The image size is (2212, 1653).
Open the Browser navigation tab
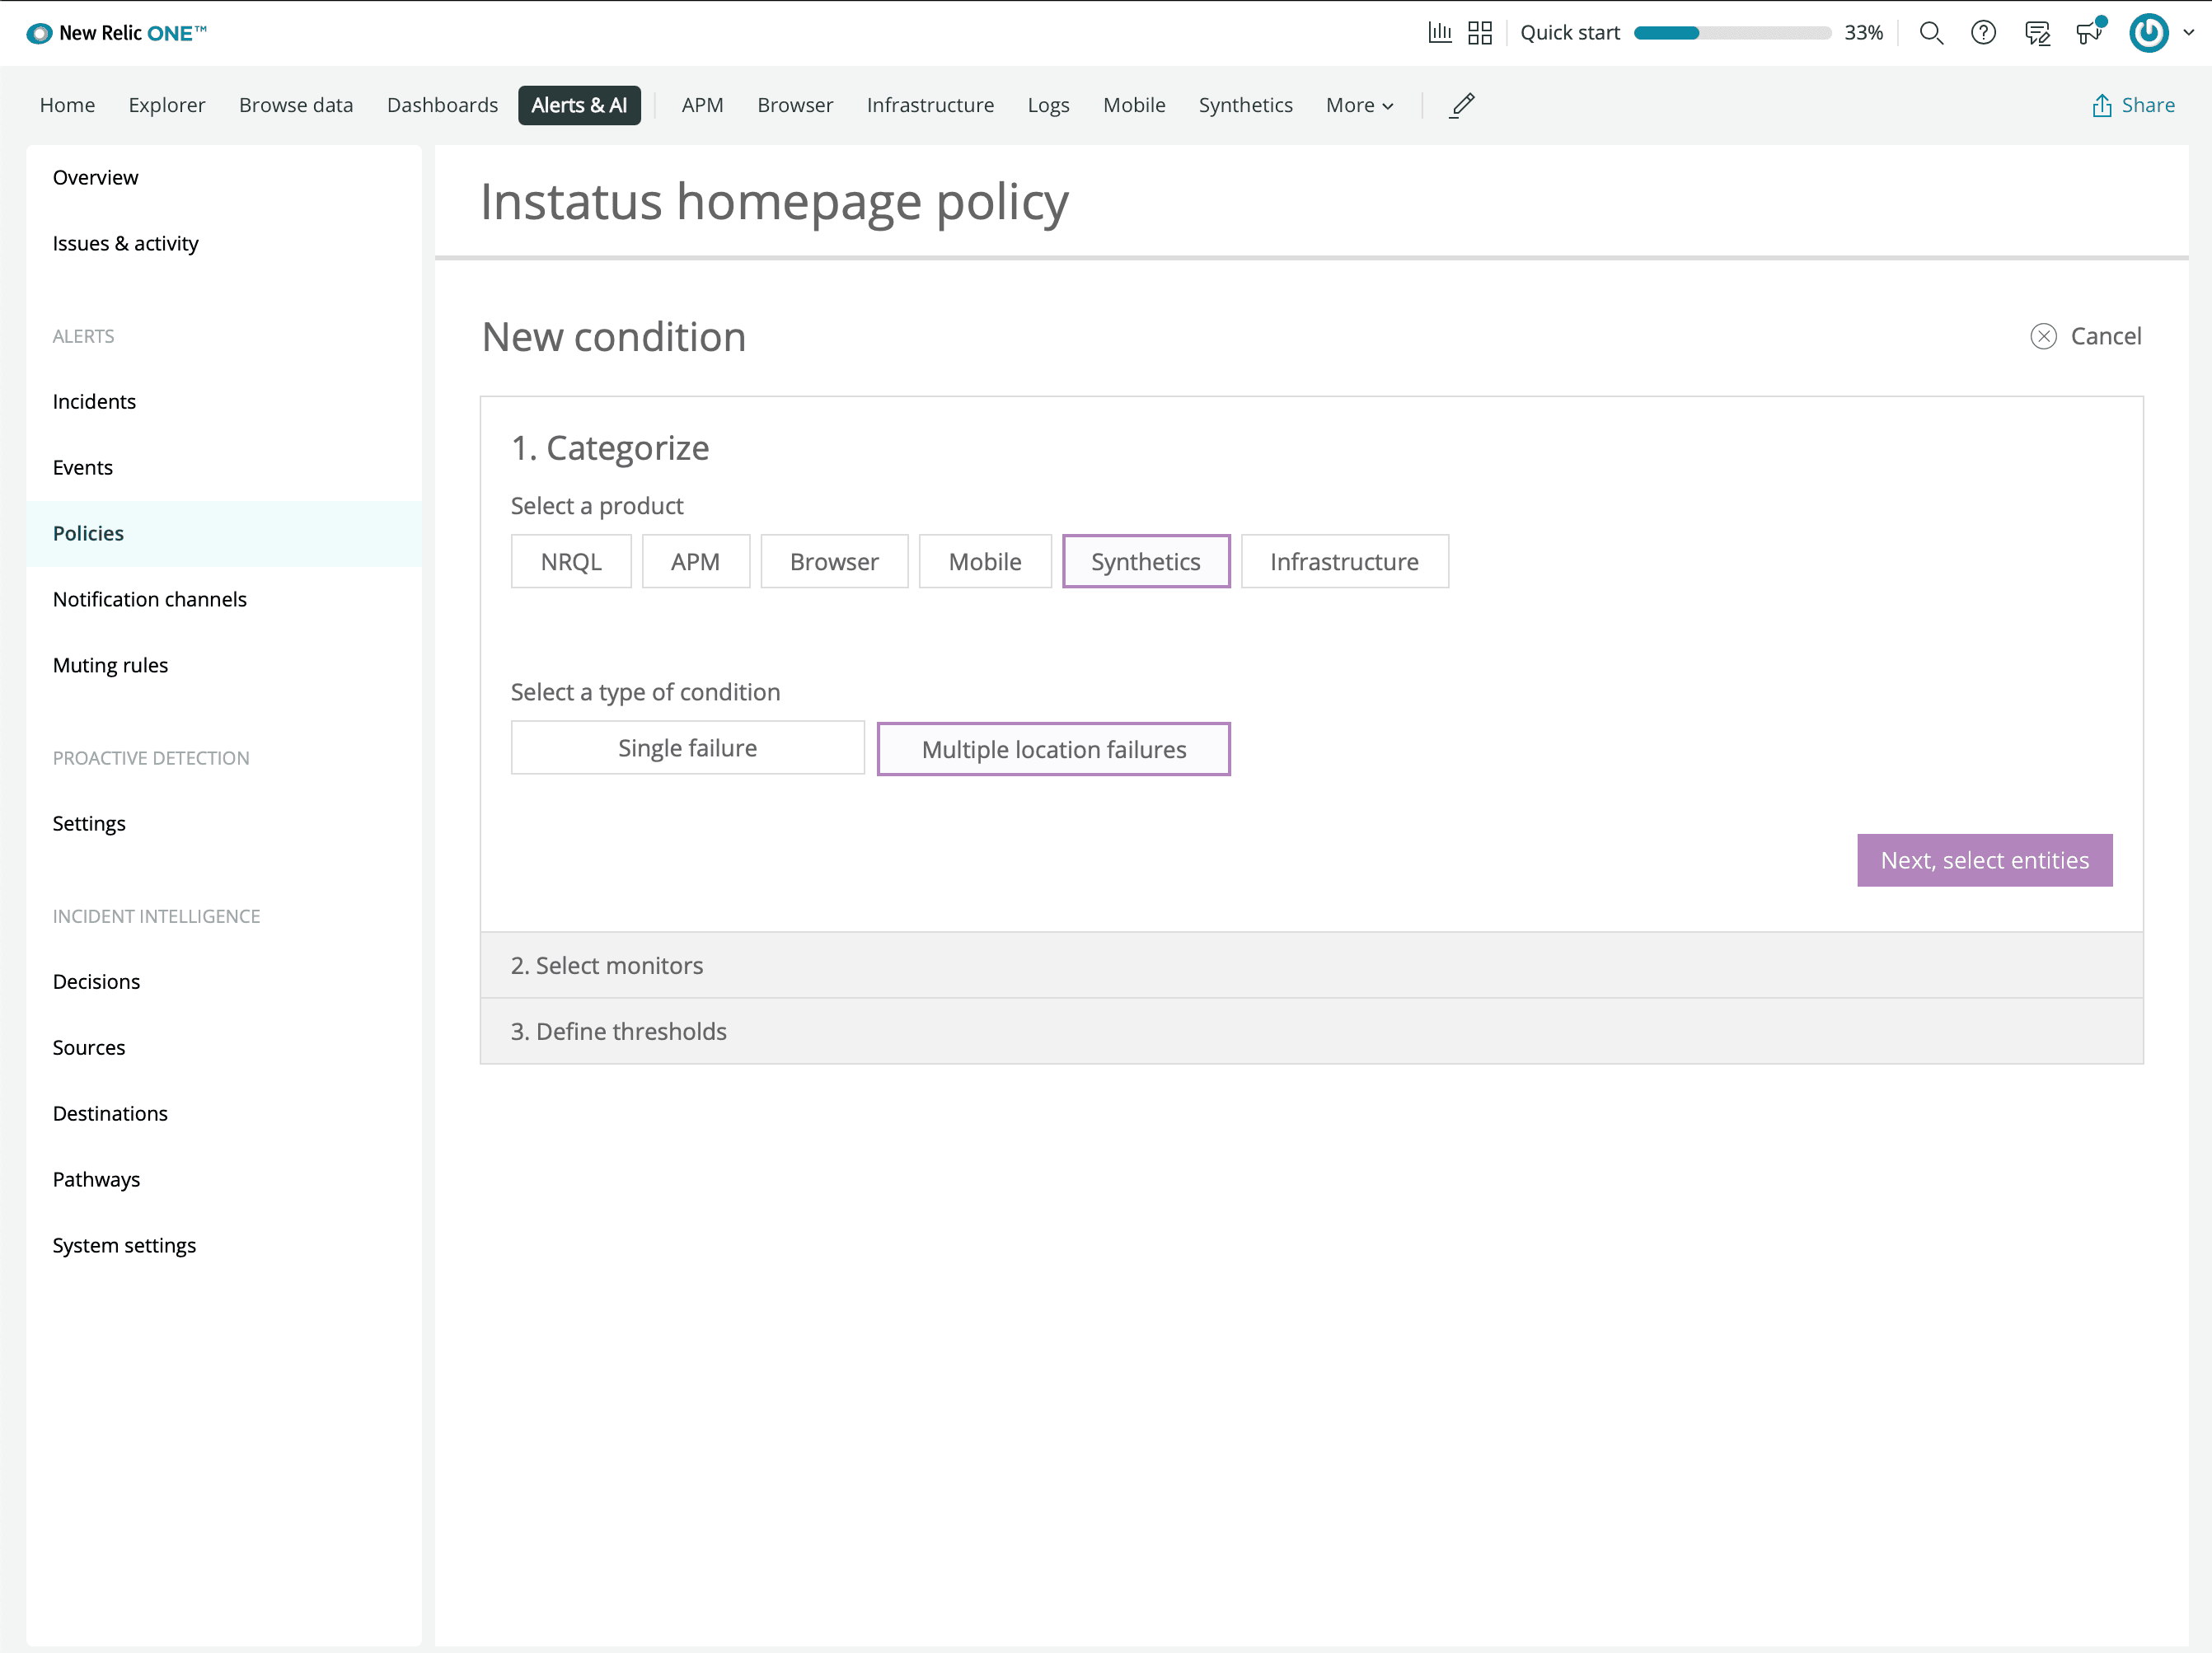click(x=795, y=105)
